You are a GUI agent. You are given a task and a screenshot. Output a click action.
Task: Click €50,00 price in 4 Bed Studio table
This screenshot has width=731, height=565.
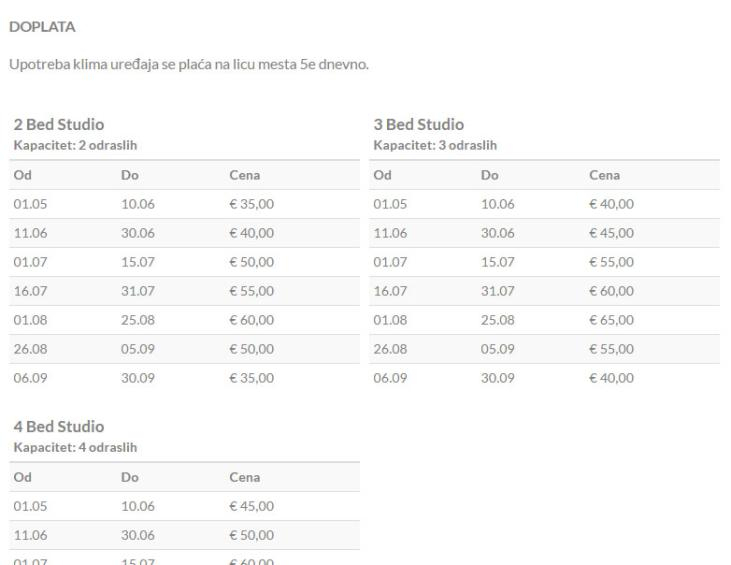(252, 536)
